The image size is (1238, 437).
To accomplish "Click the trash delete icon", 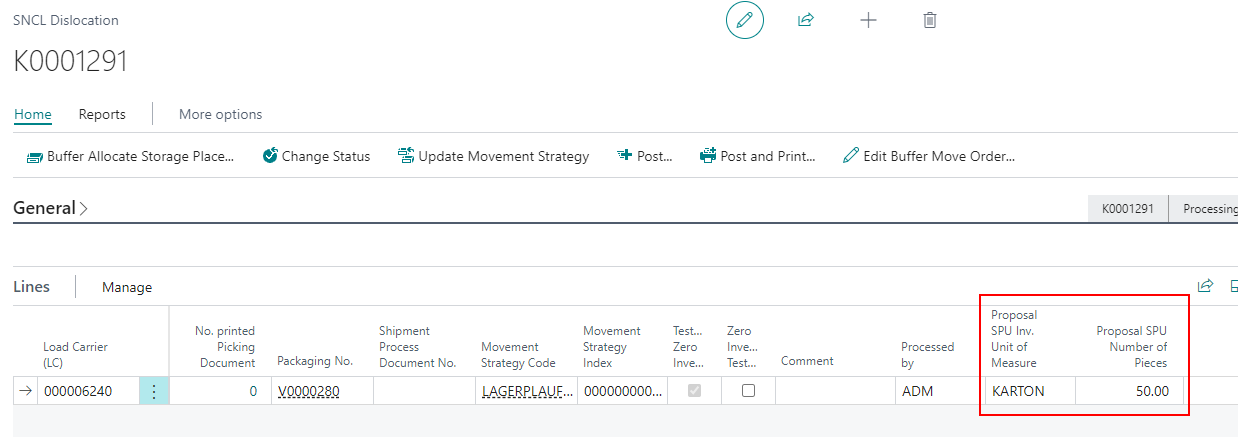I will click(929, 20).
